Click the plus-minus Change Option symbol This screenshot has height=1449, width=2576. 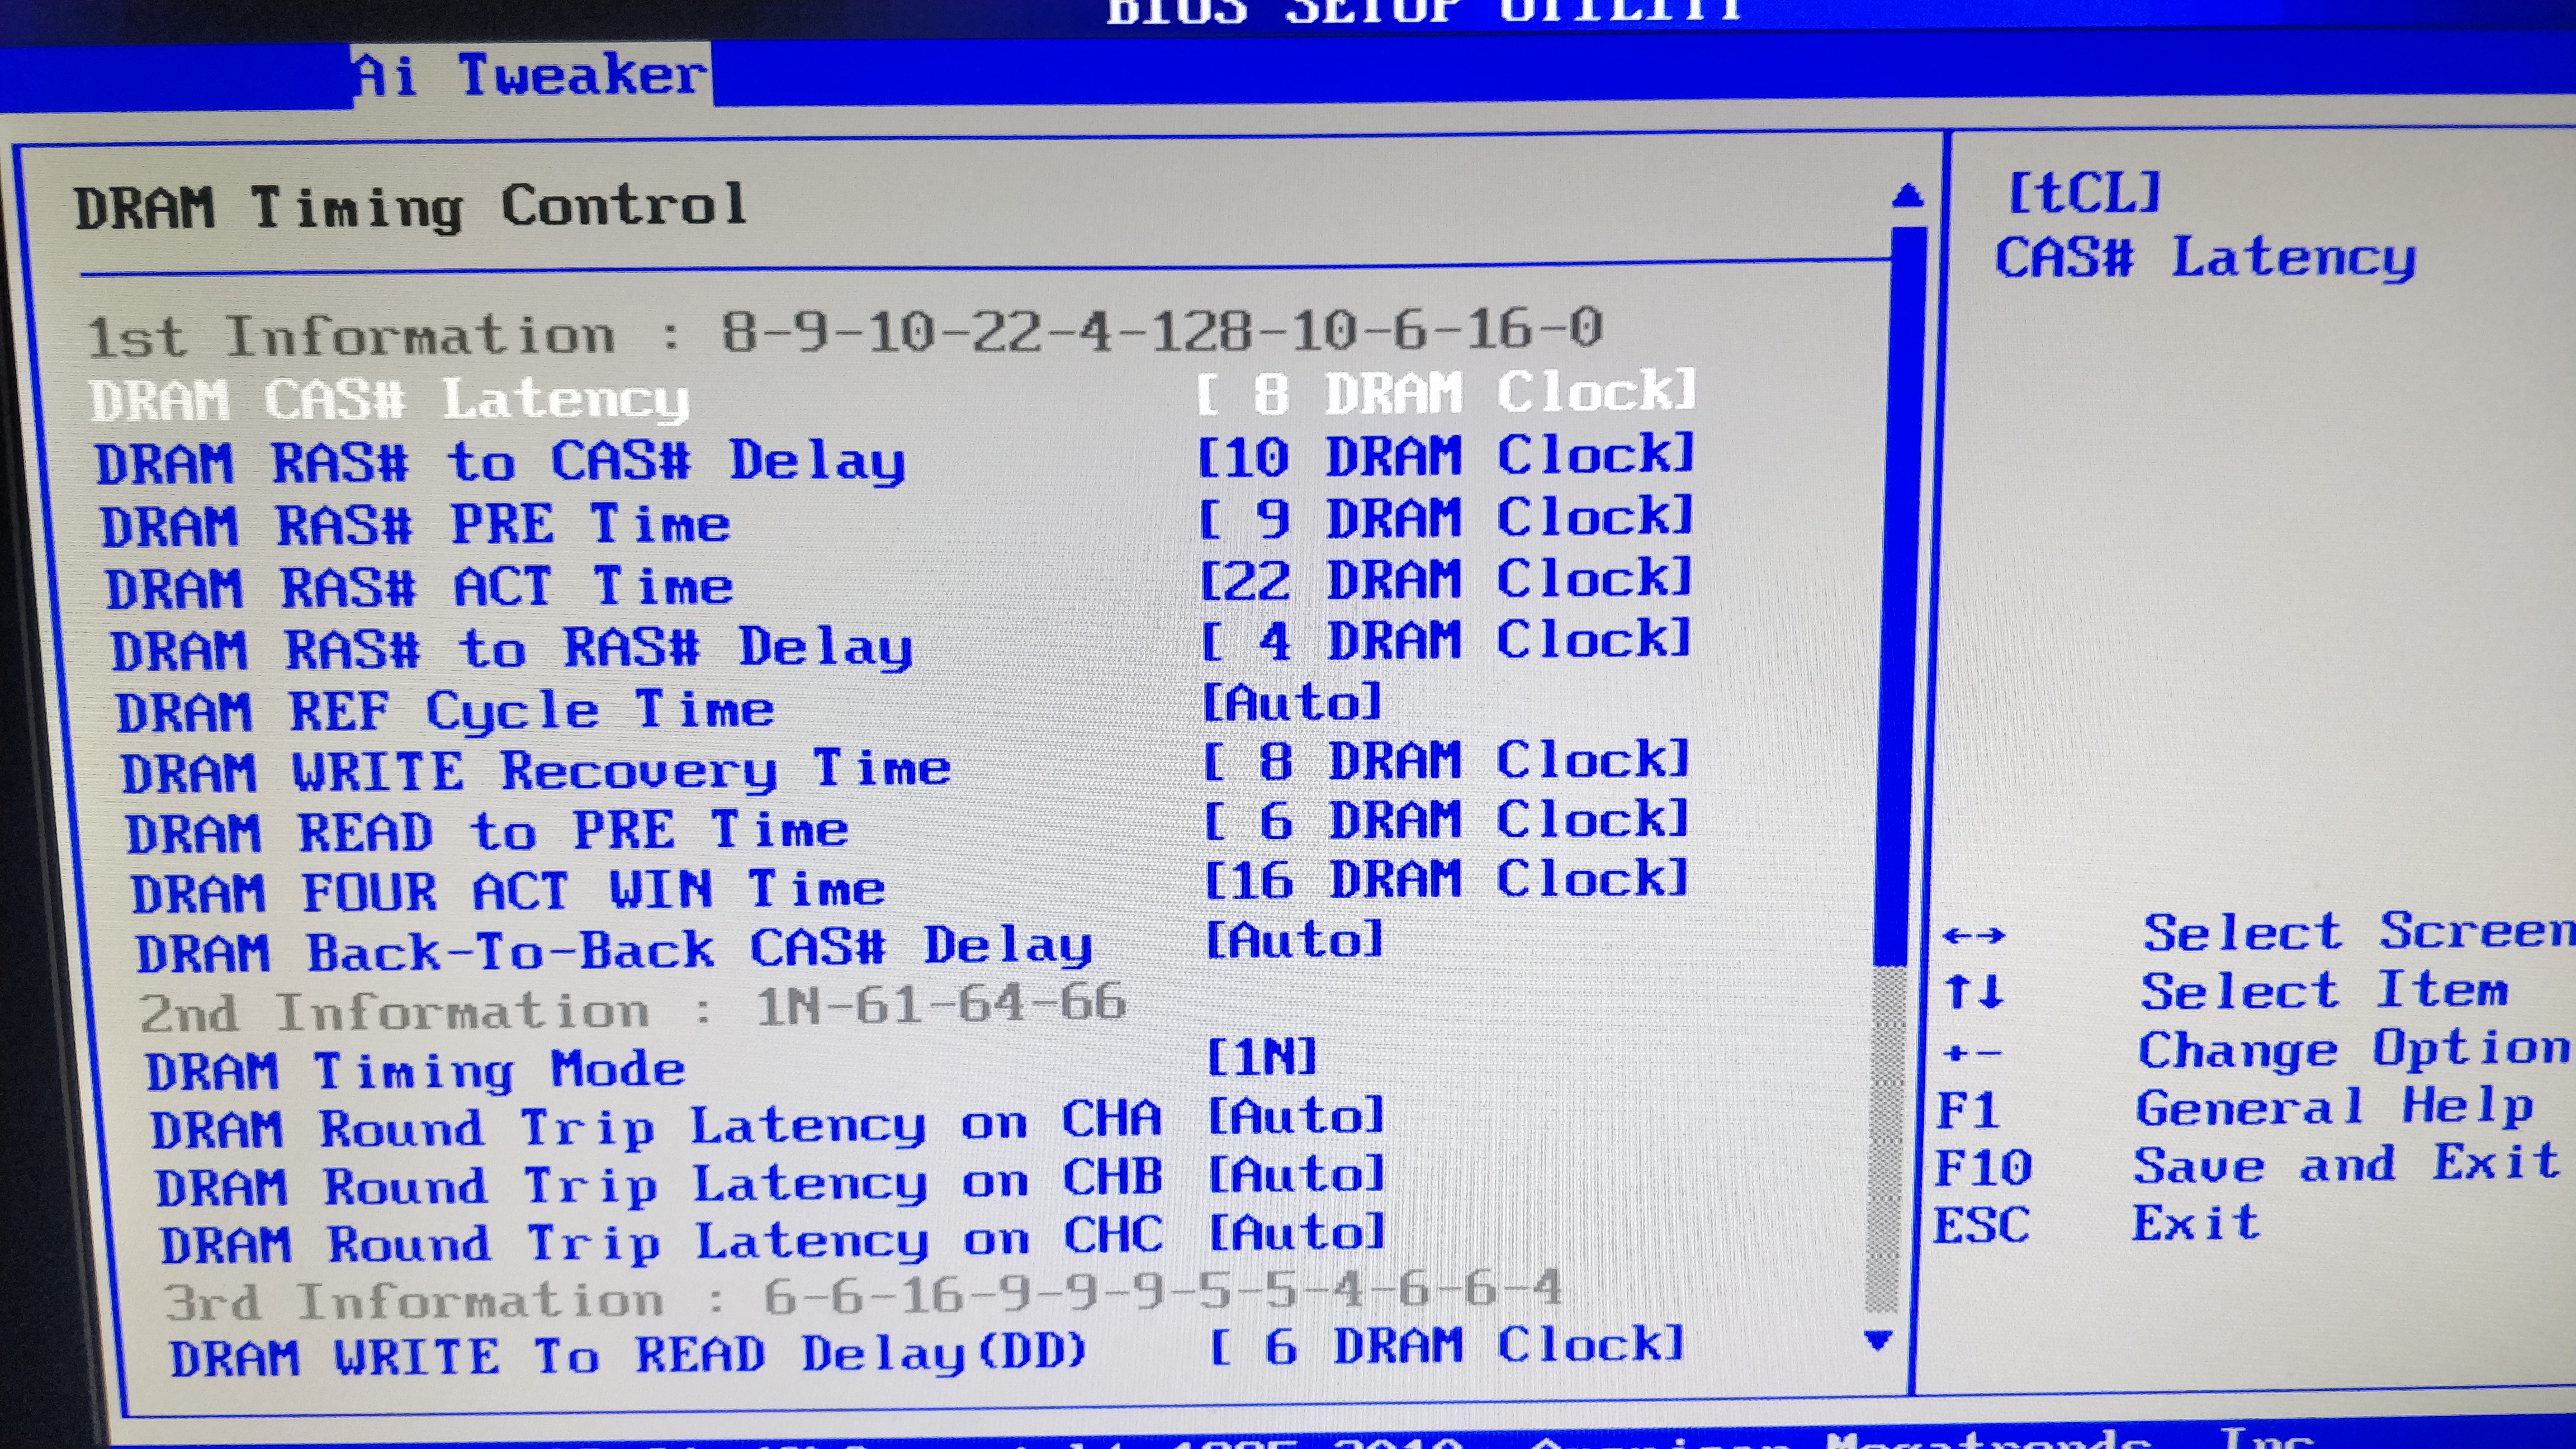[1971, 1053]
